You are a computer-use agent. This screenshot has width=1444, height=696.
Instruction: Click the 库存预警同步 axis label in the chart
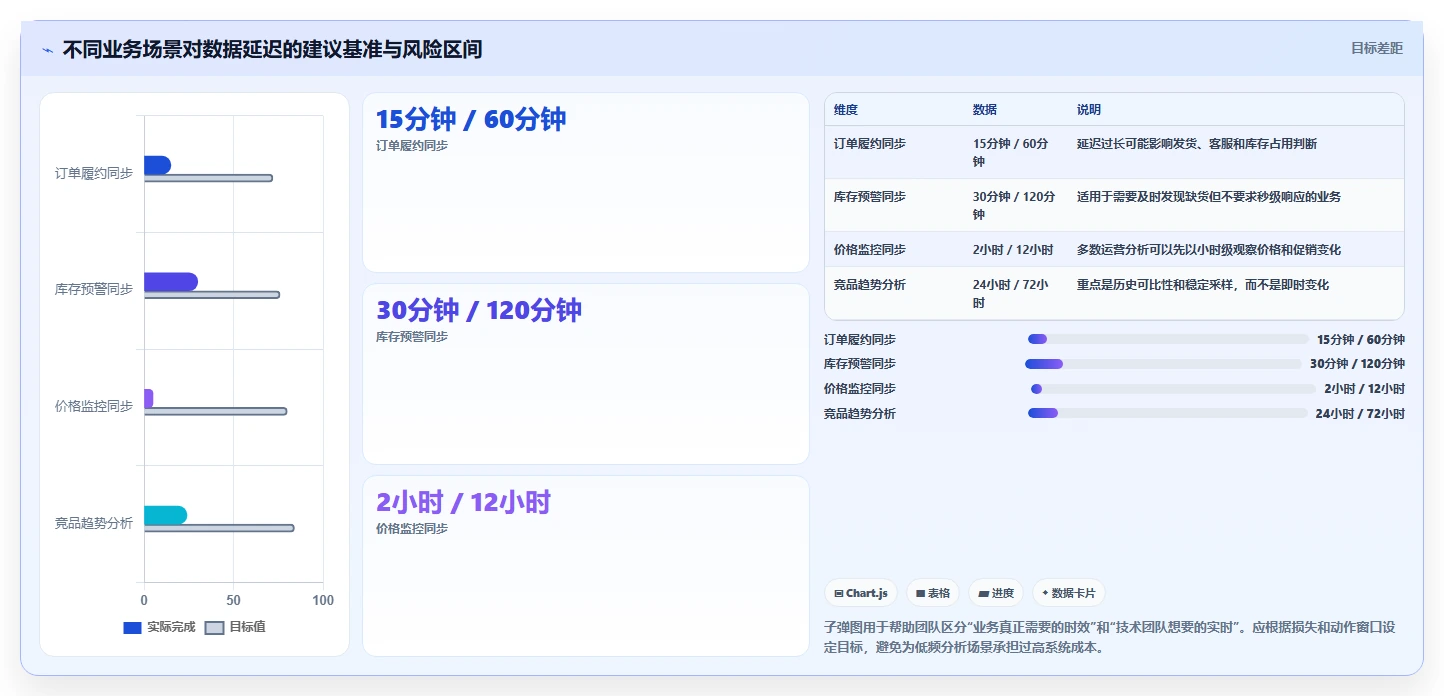[x=94, y=290]
